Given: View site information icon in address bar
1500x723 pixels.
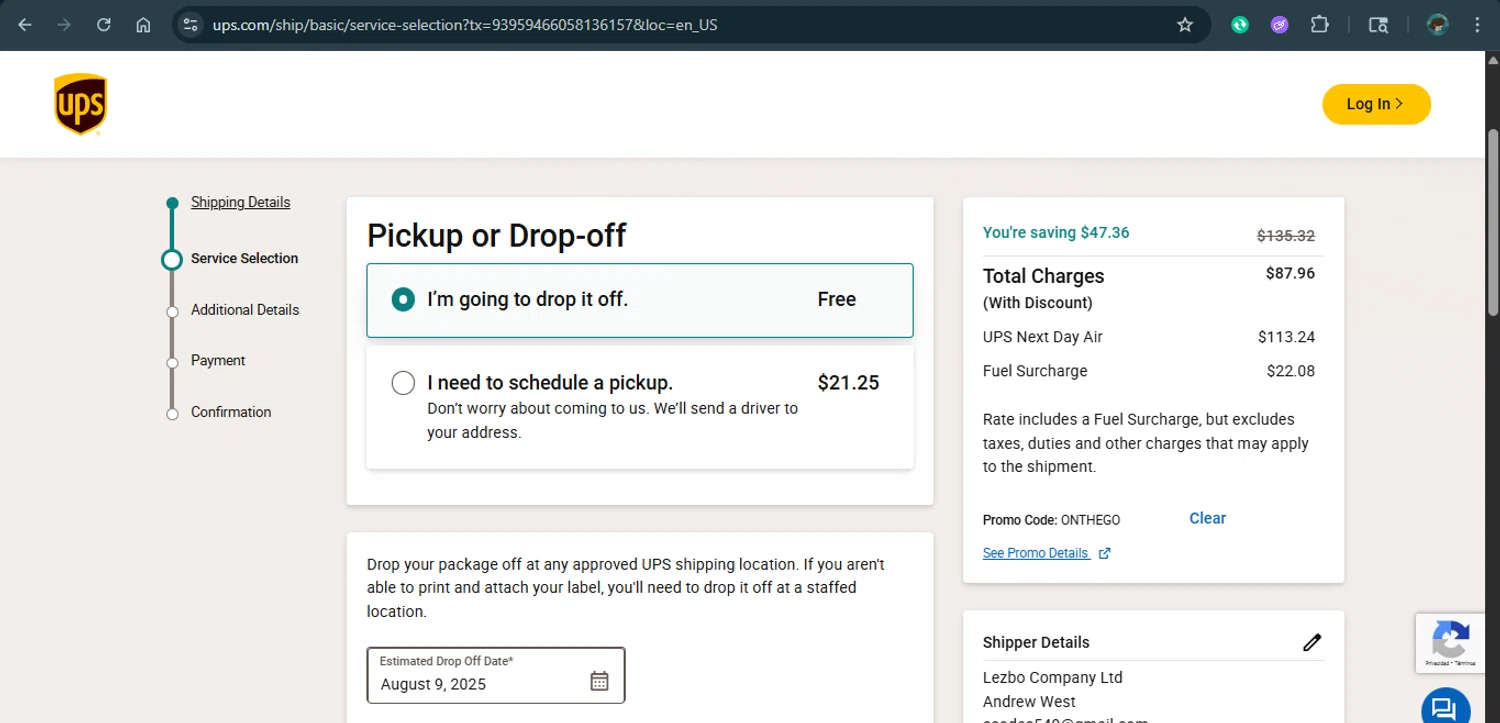Looking at the screenshot, I should (191, 25).
